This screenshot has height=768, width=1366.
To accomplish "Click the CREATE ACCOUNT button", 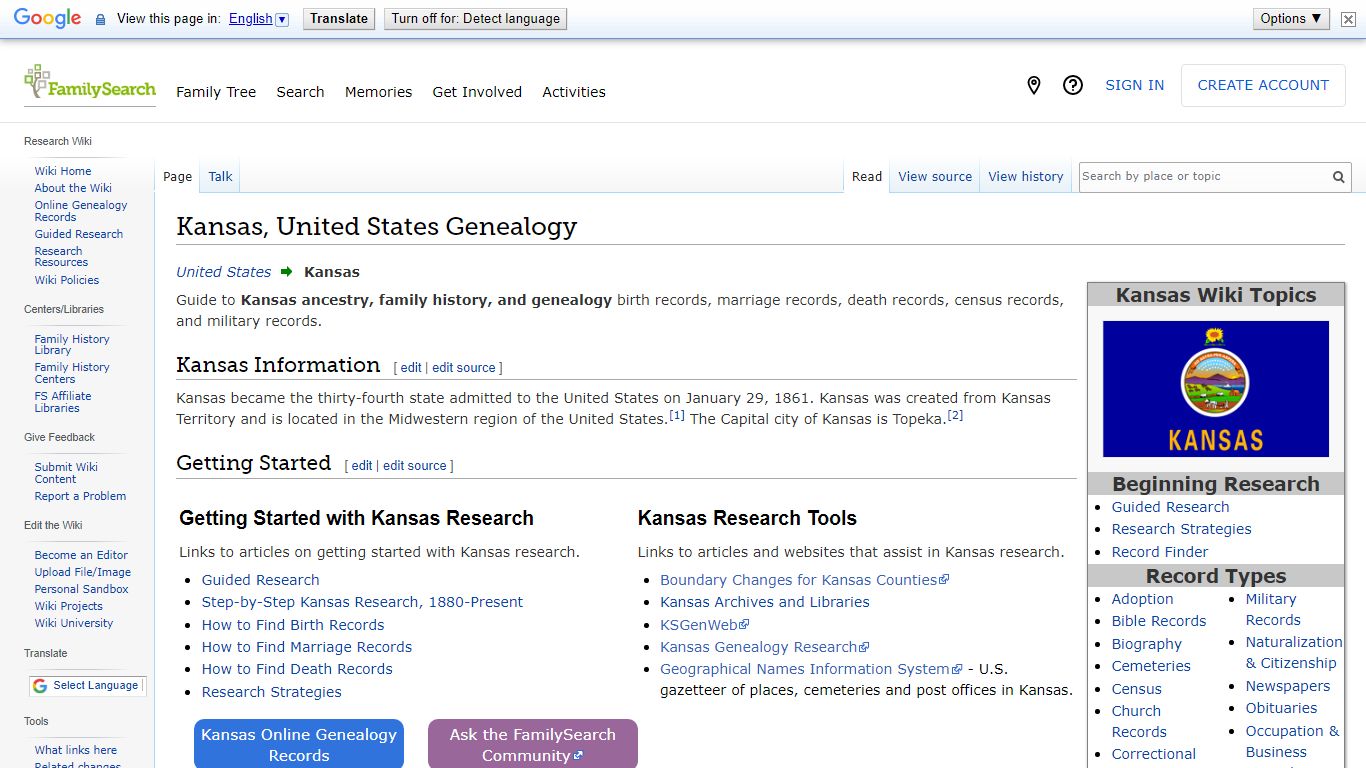I will [1263, 86].
